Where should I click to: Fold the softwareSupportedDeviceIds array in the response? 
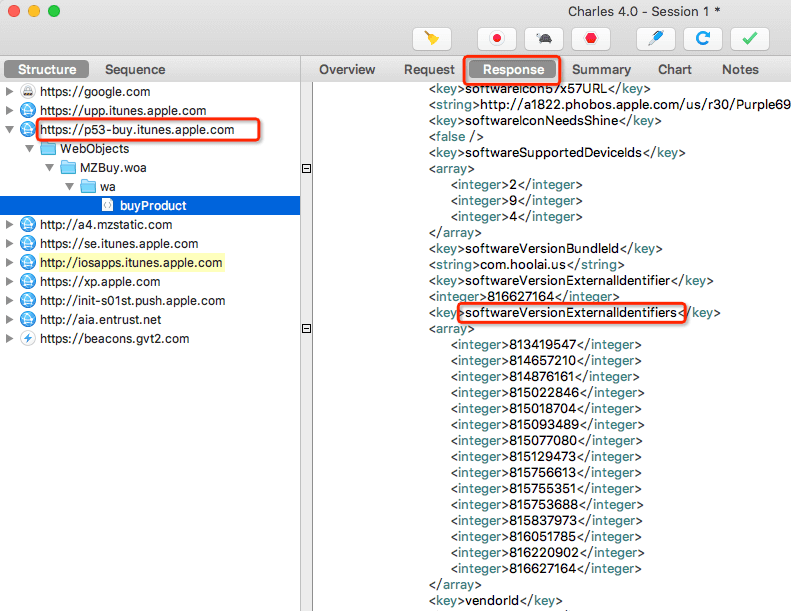(x=307, y=169)
